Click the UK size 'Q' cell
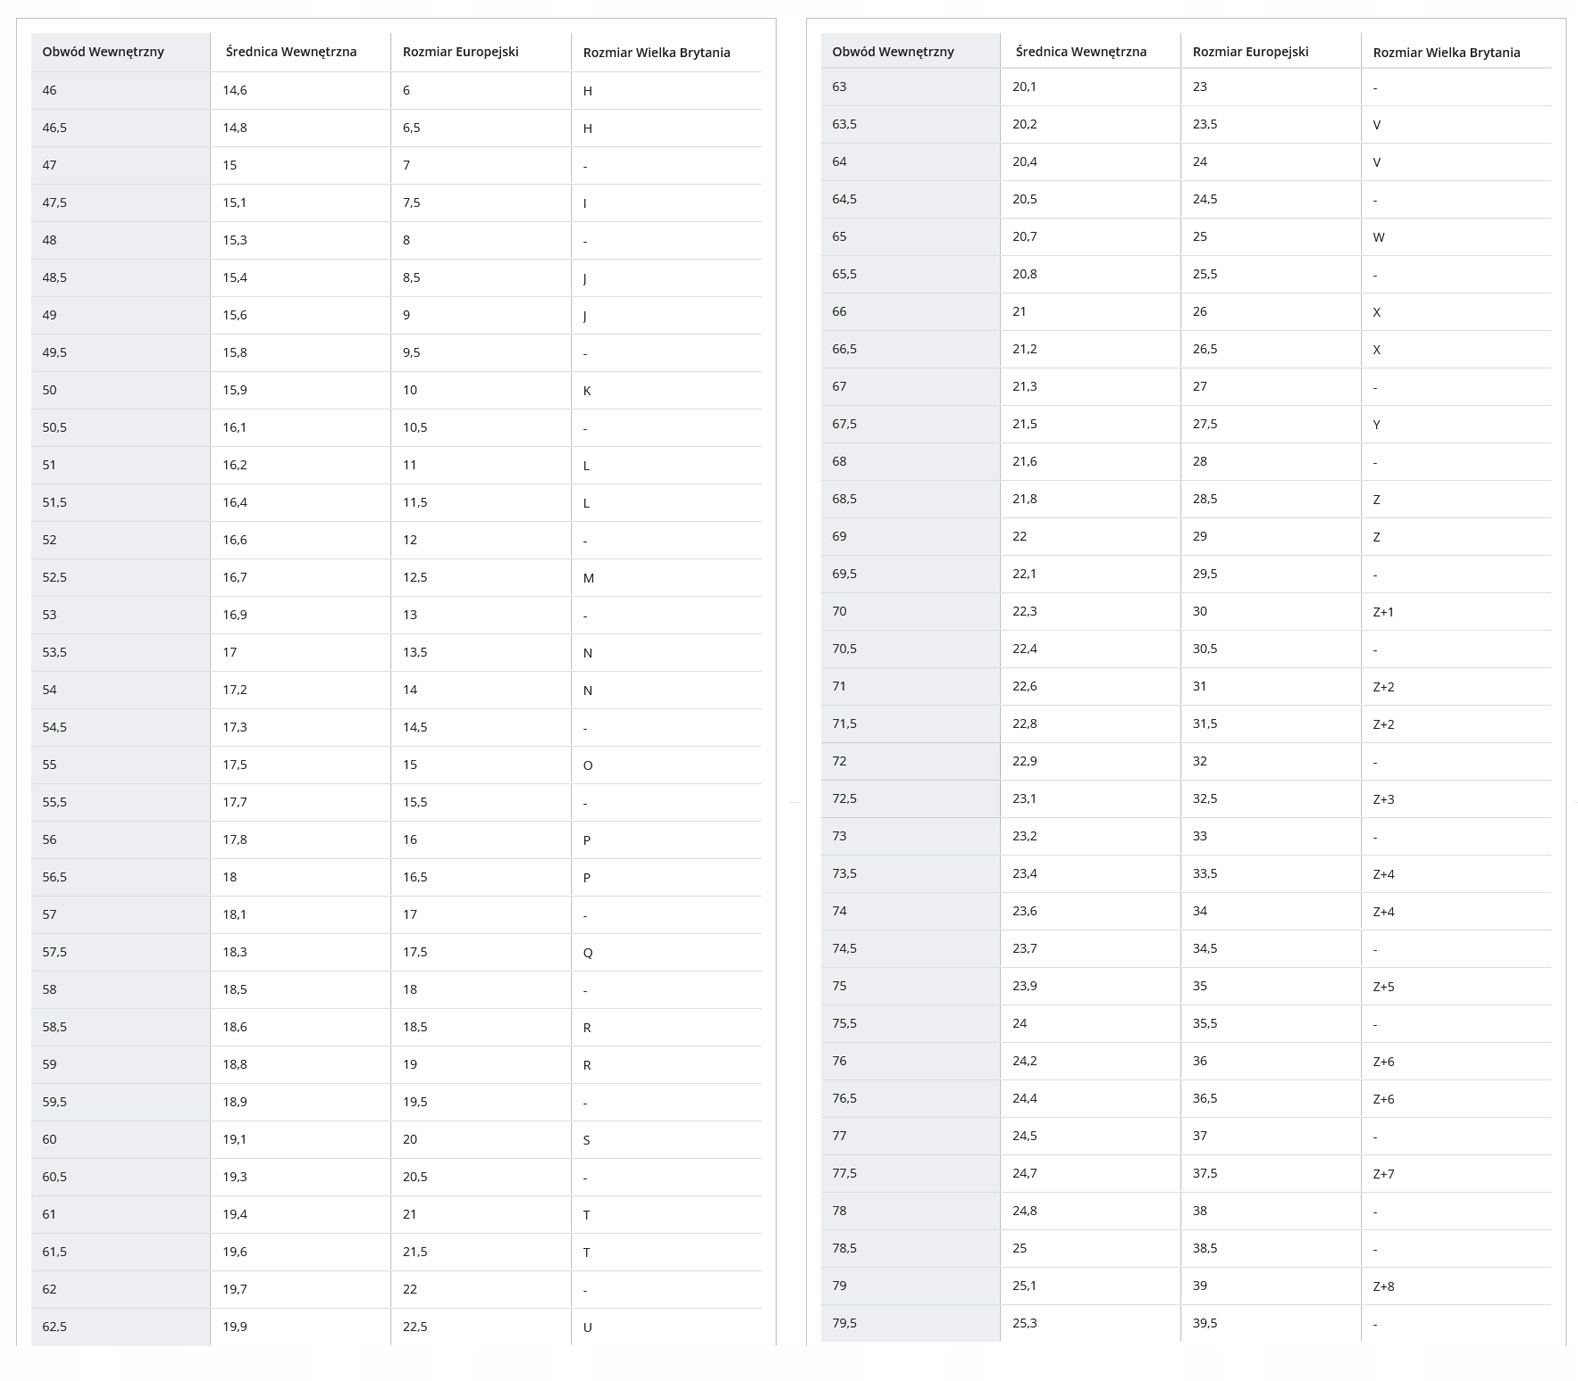 click(x=588, y=953)
